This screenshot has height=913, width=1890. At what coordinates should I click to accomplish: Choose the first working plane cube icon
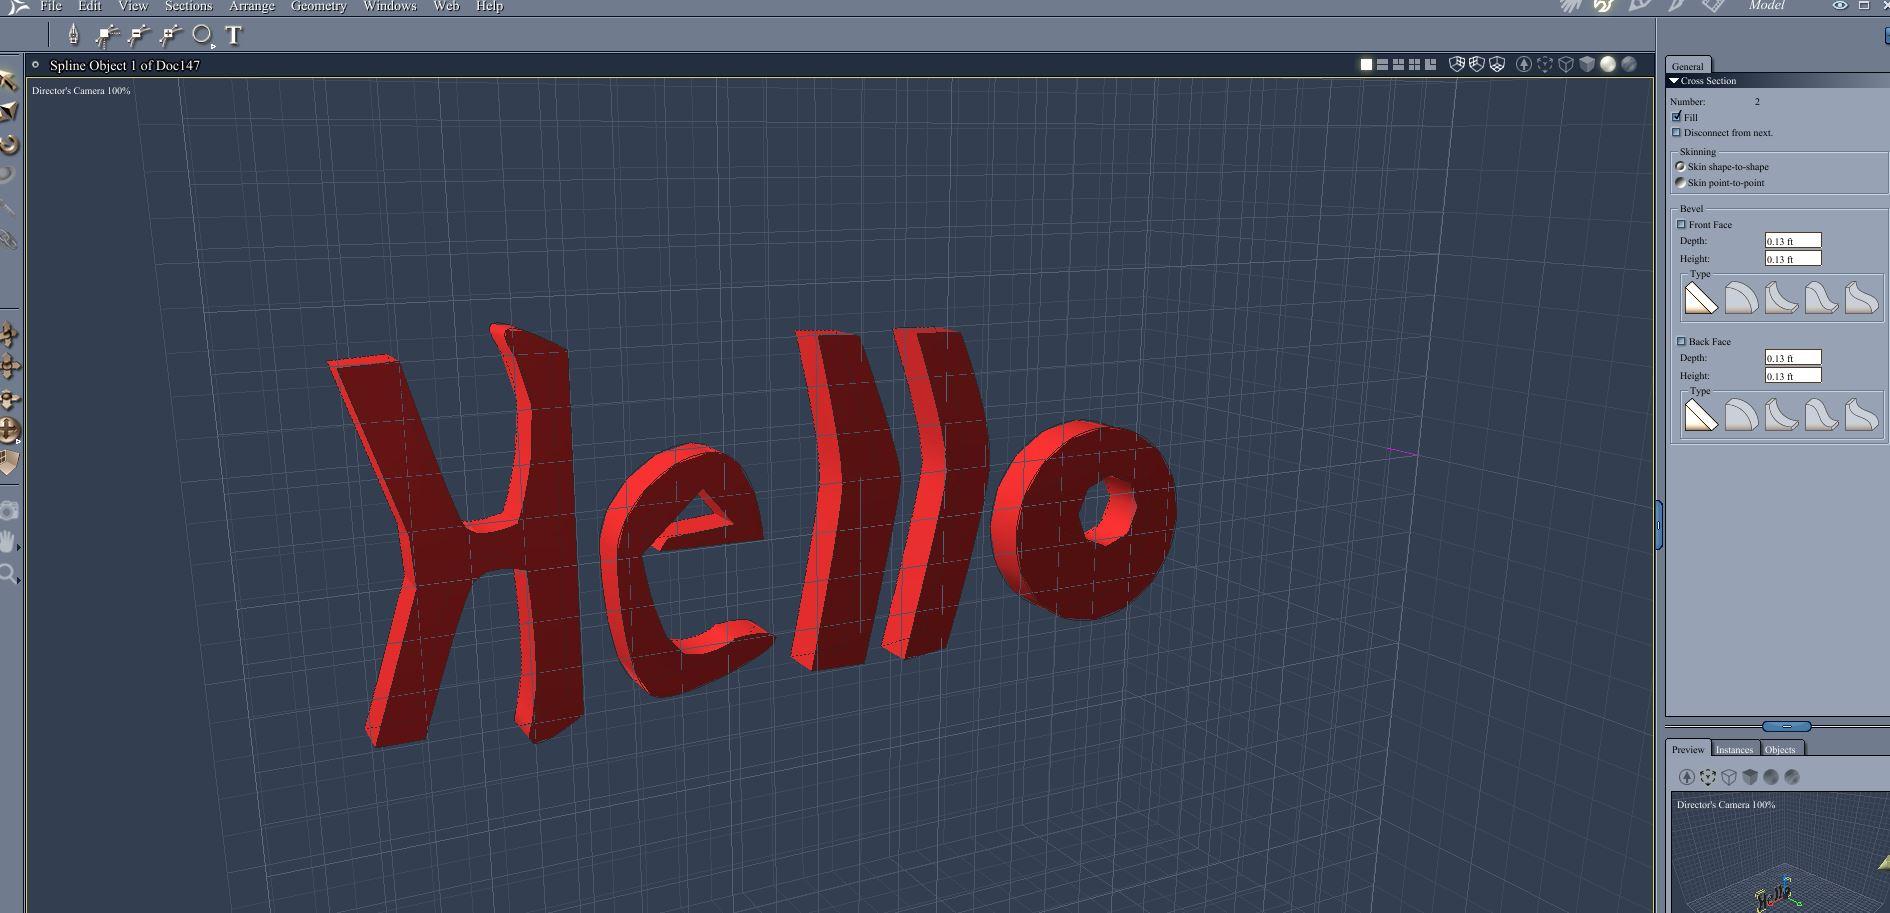(x=1457, y=64)
